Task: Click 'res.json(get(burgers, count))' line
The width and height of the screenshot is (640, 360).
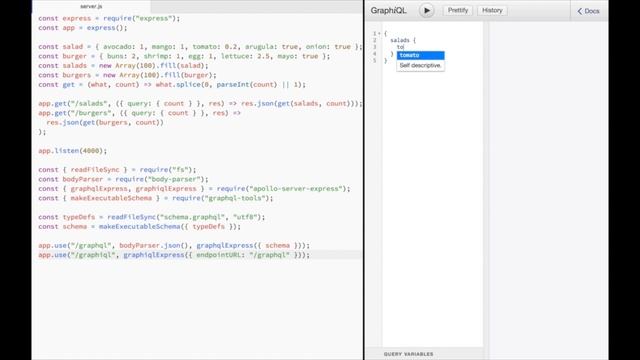Action: (x=105, y=122)
